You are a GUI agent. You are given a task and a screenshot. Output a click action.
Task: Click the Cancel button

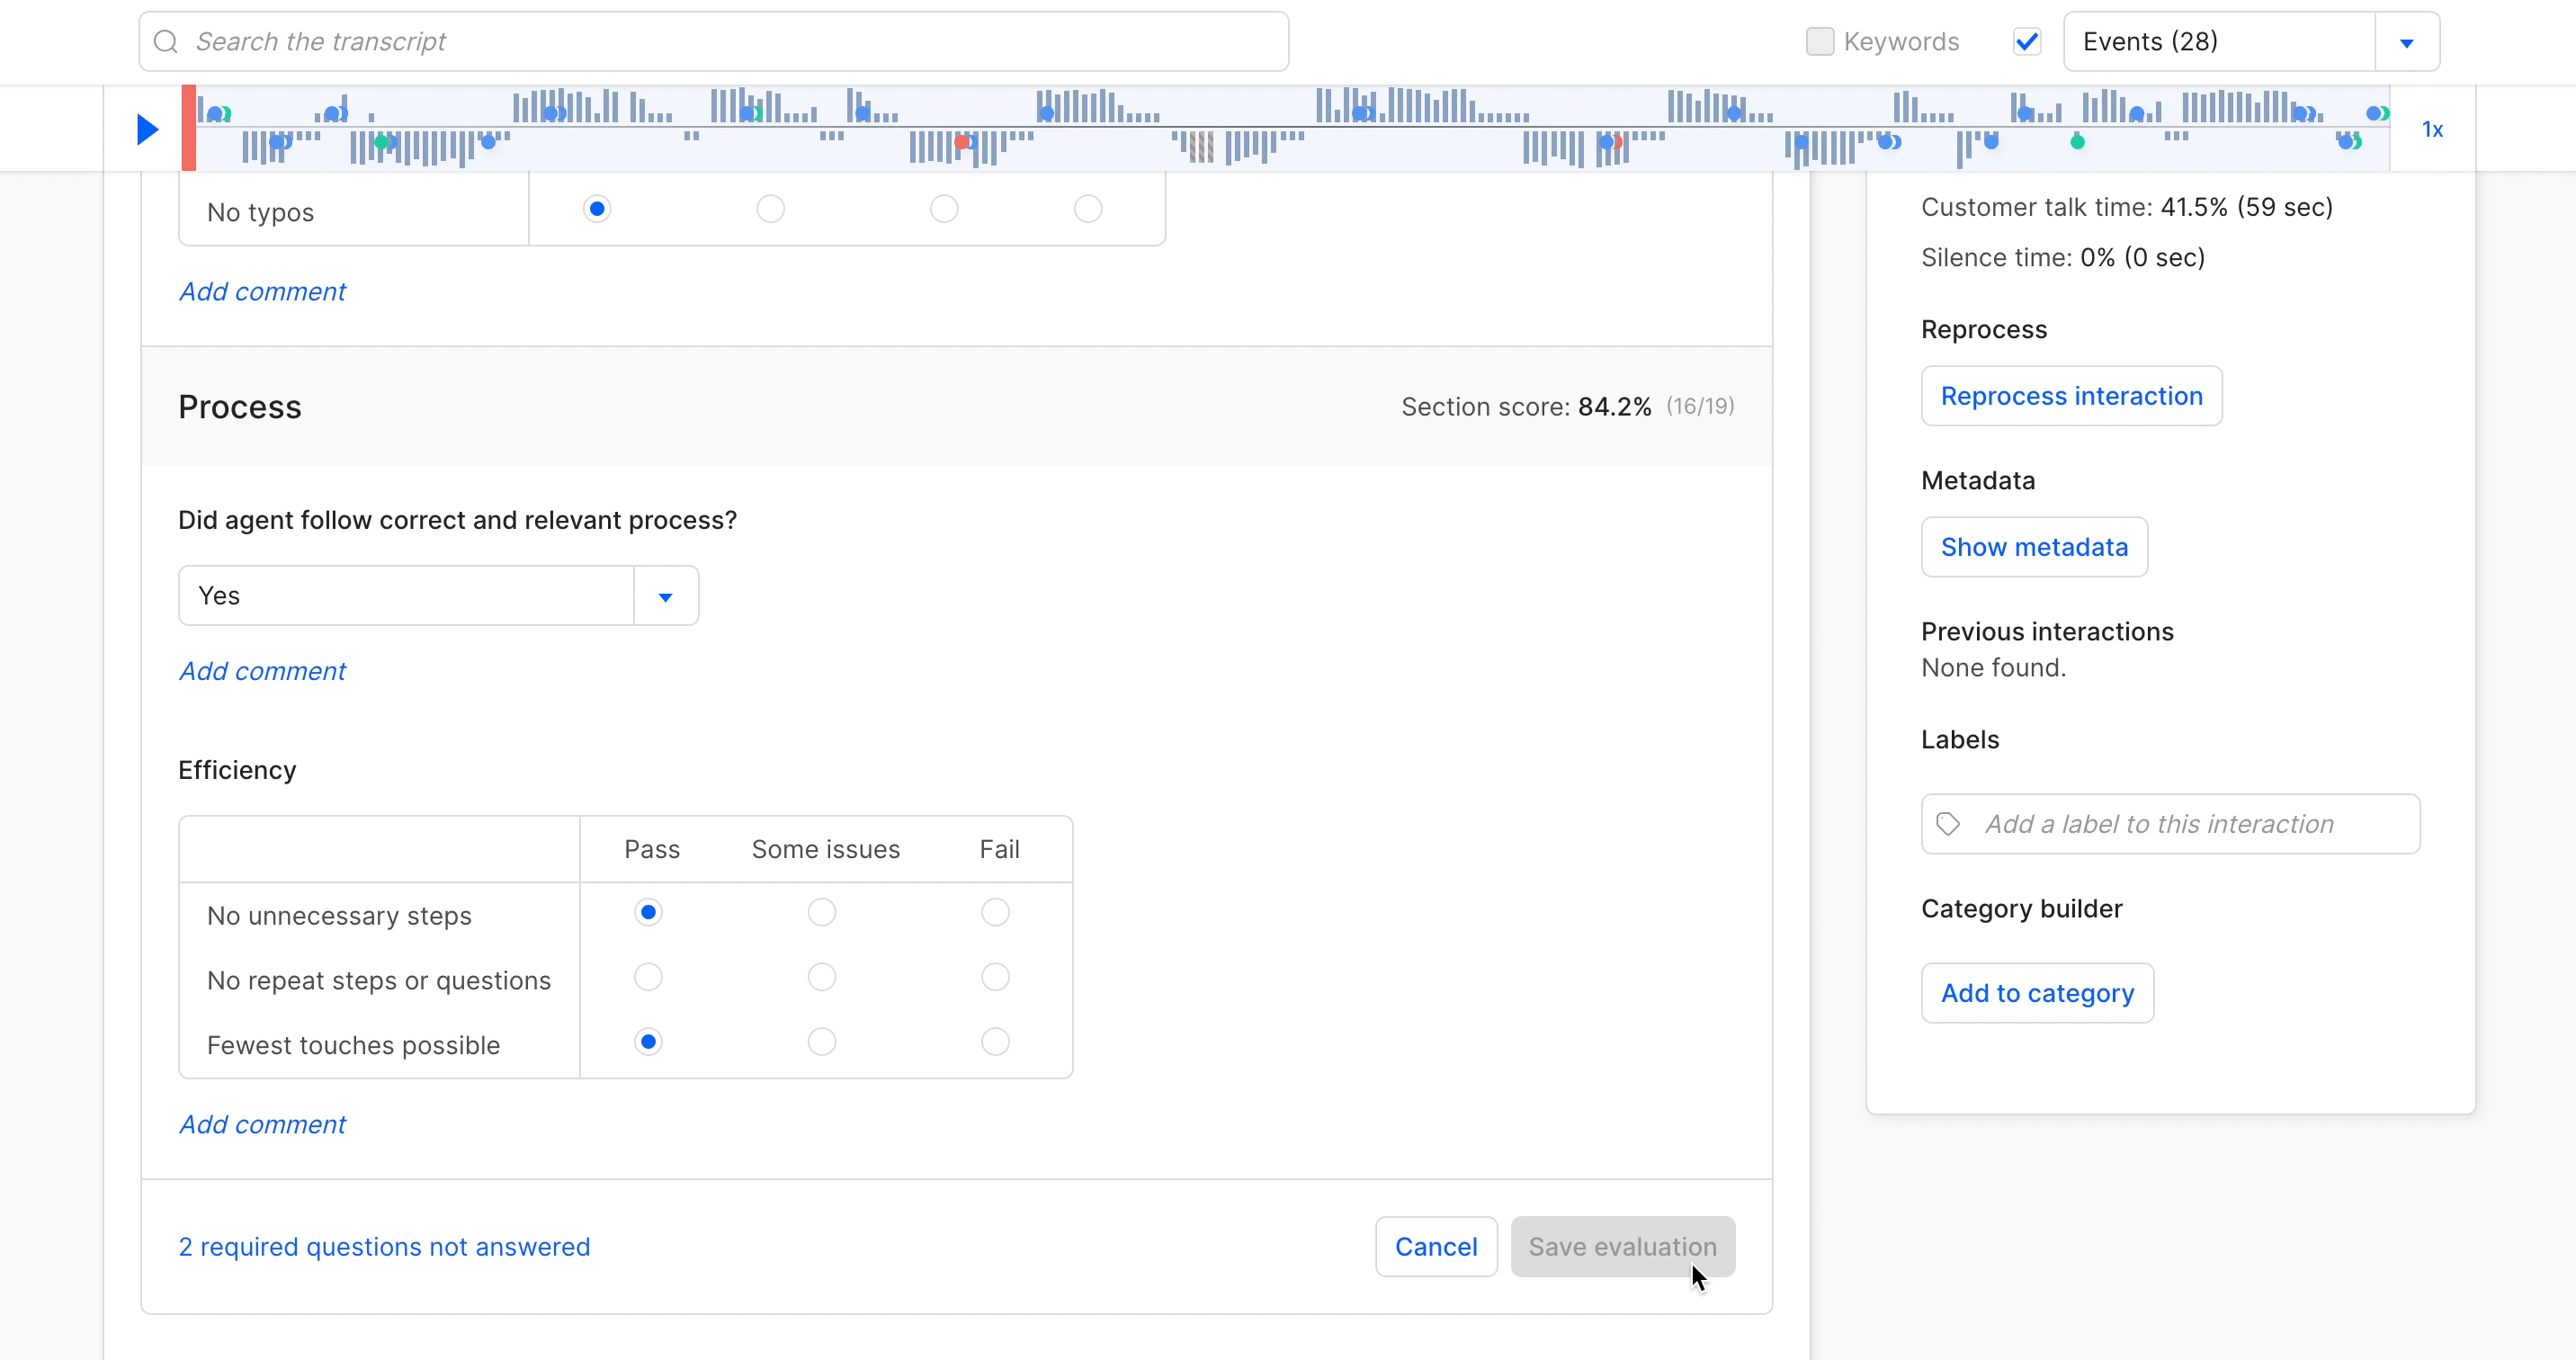(x=1436, y=1247)
